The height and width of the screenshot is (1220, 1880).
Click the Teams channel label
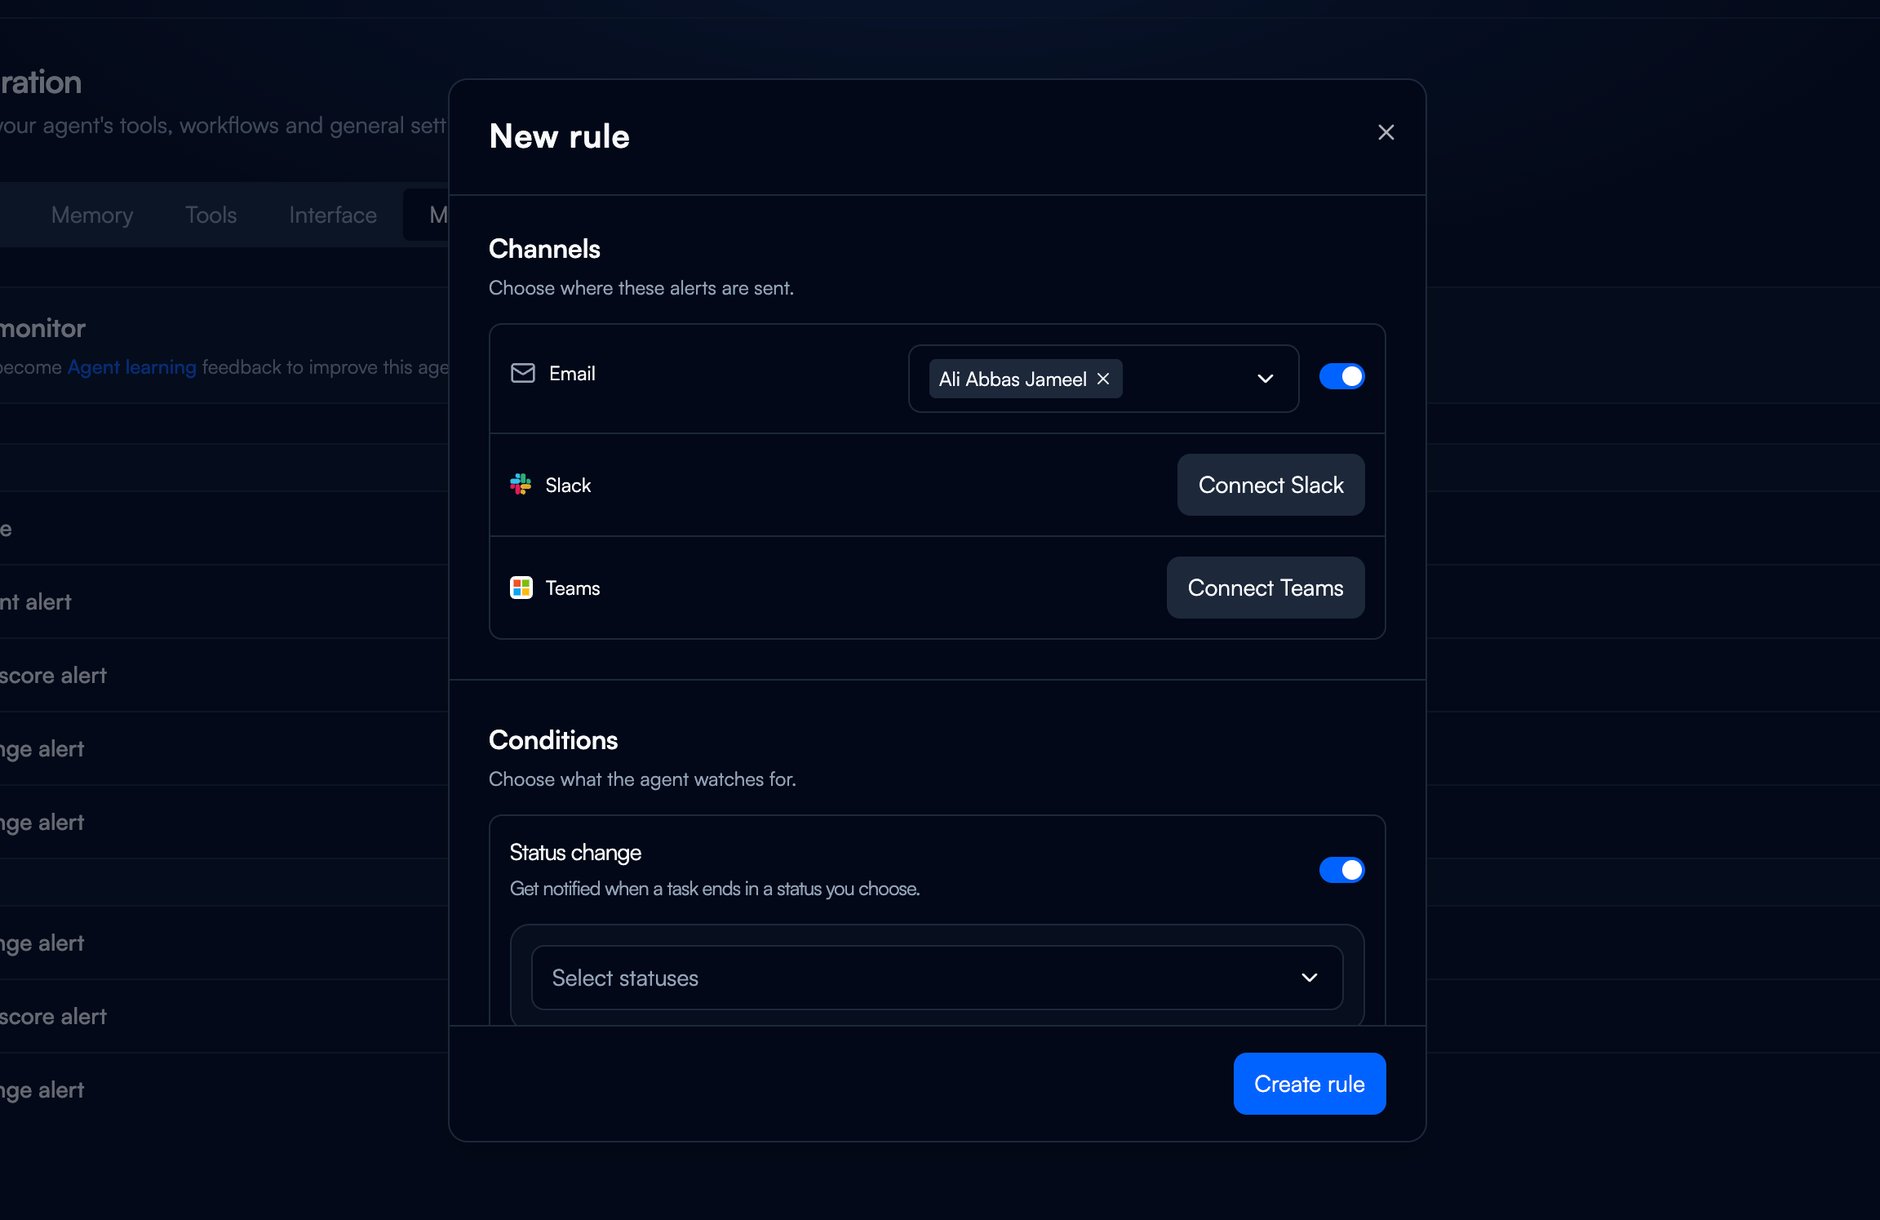pos(572,588)
